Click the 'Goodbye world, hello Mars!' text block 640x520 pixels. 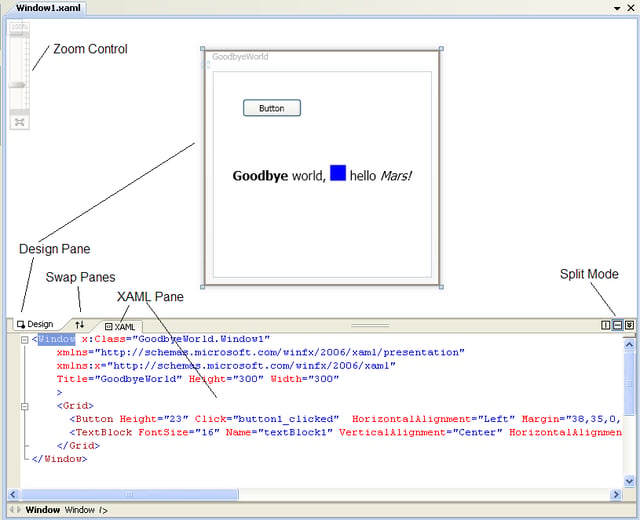click(x=322, y=176)
